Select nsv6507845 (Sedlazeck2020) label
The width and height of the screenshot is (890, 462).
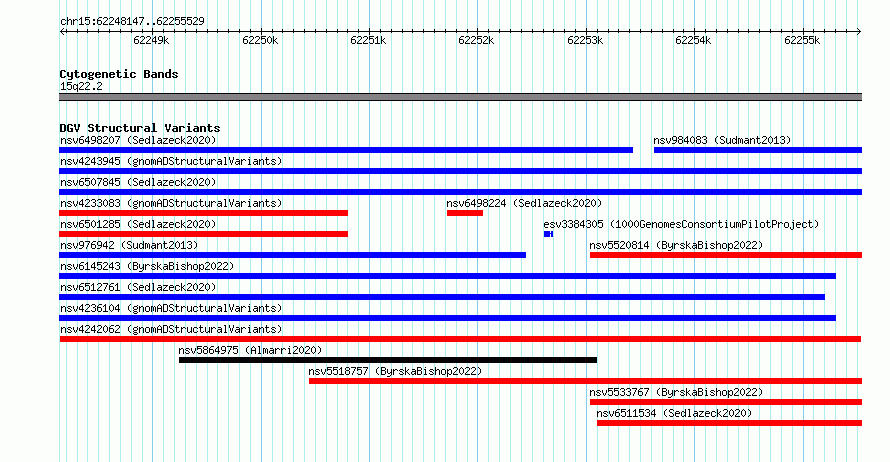[138, 182]
